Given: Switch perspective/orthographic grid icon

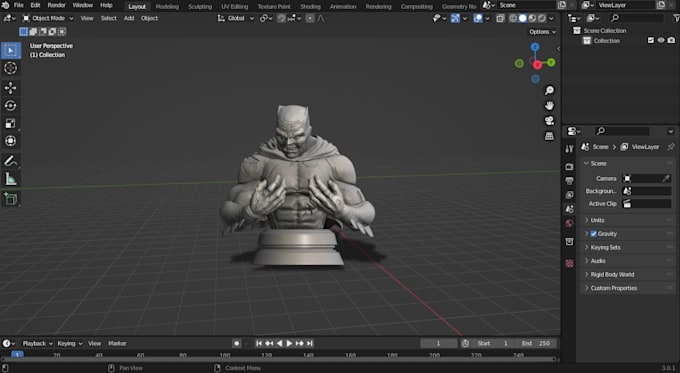Looking at the screenshot, I should click(549, 136).
